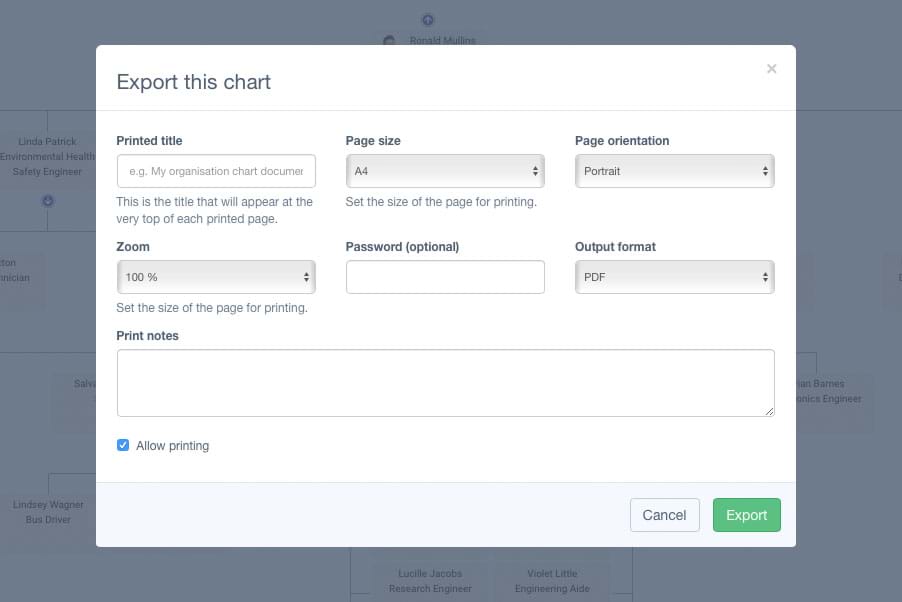Screen dimensions: 902x602
Task: Focus the Password (optional) field
Action: (445, 277)
